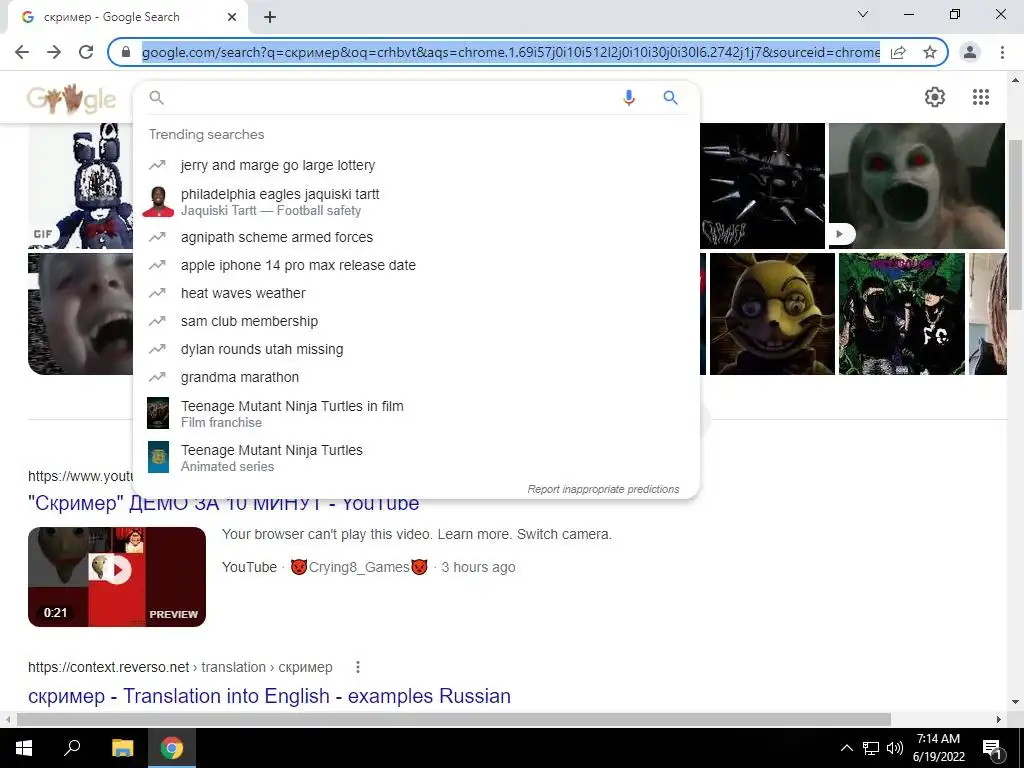Image resolution: width=1024 pixels, height=768 pixels.
Task: Start voice search with the microphone icon
Action: click(x=629, y=98)
